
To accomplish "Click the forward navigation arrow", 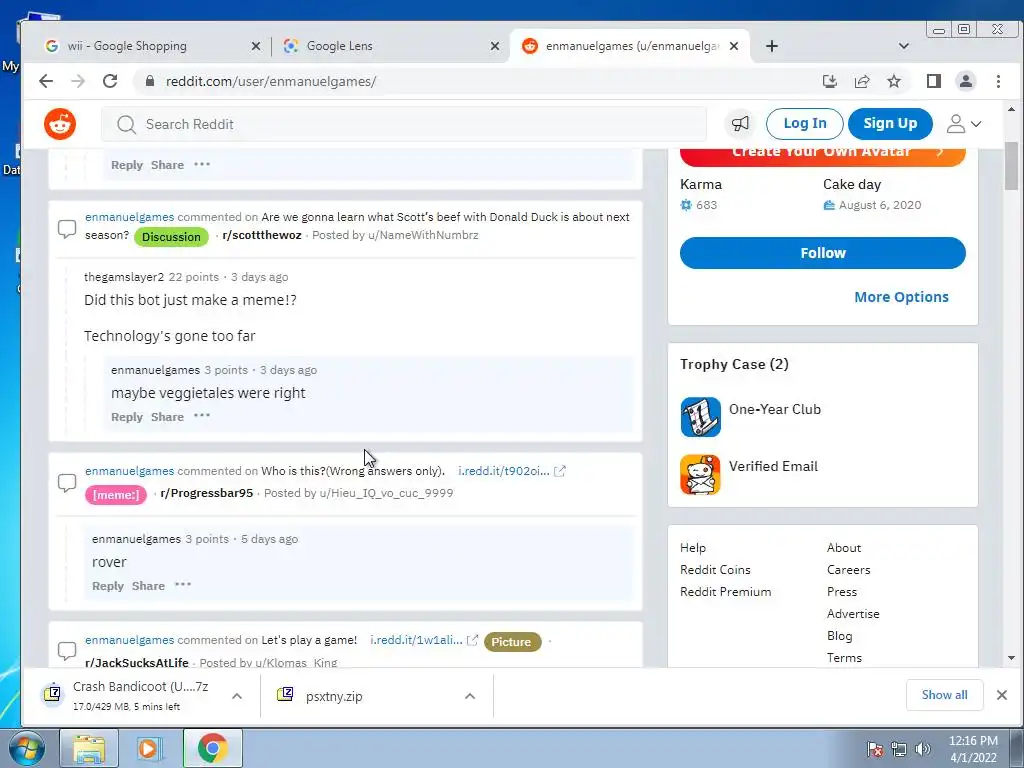I will (78, 81).
